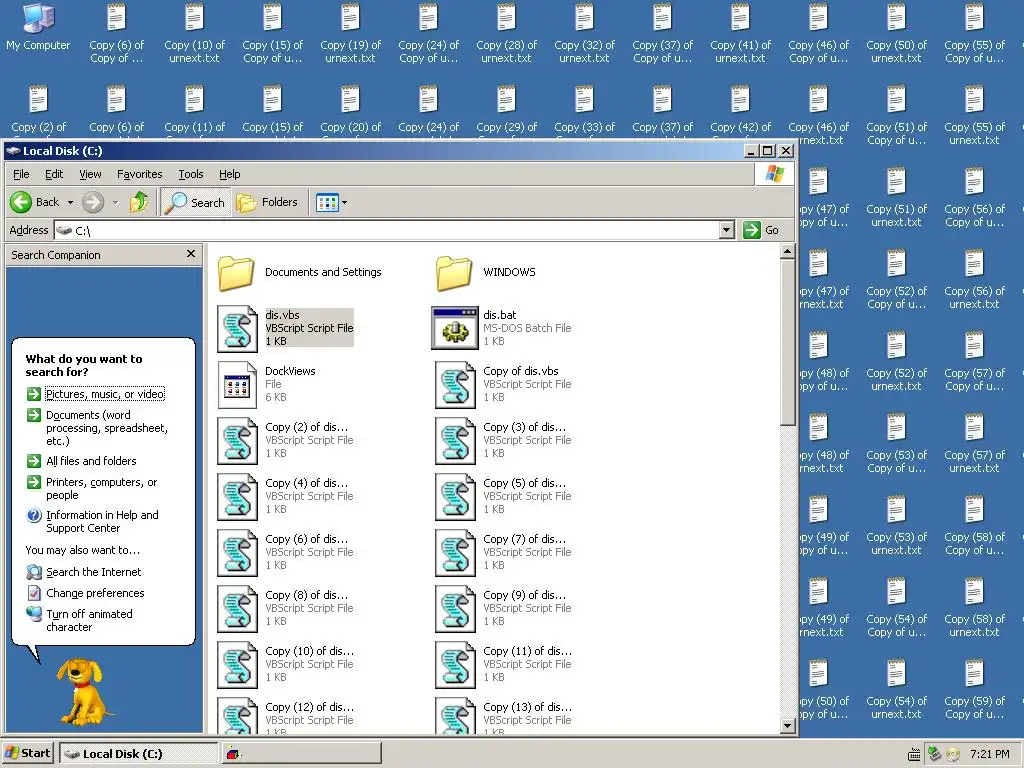Screen dimensions: 1024x768
Task: Search for Documents (word processing, spreadsheet)
Action: (x=106, y=428)
